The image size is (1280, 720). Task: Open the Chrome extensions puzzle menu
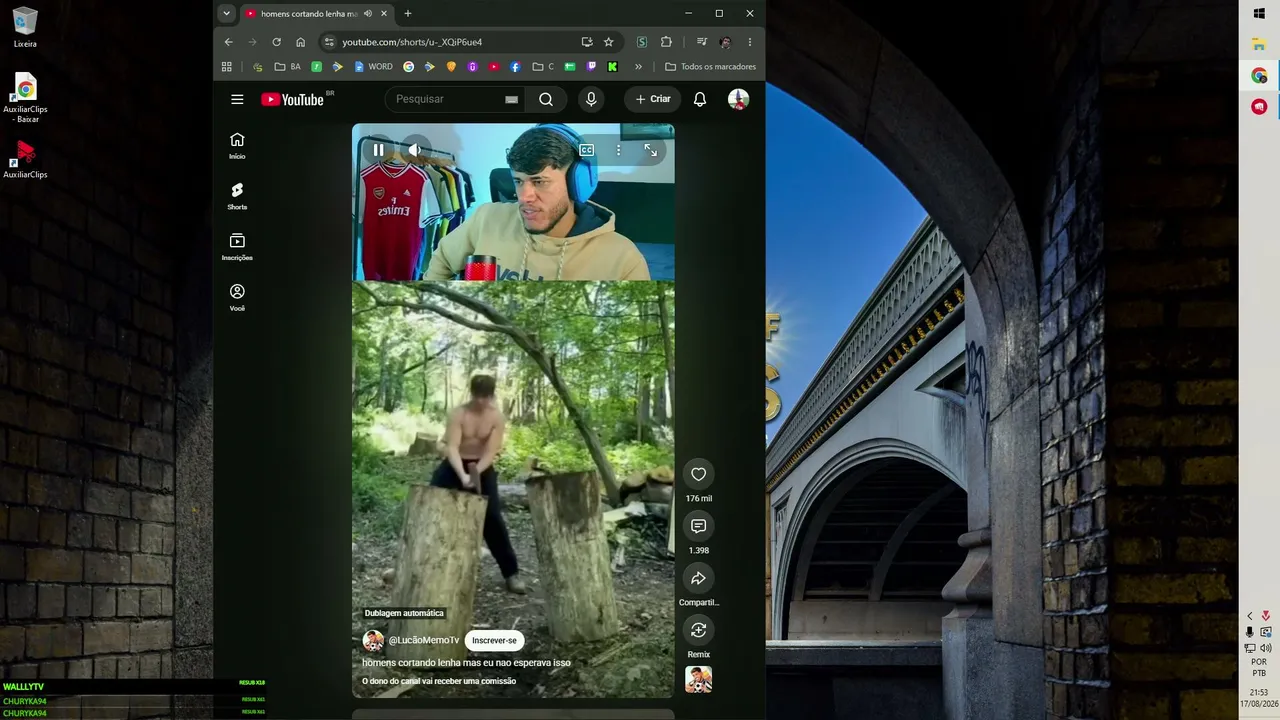pos(666,42)
